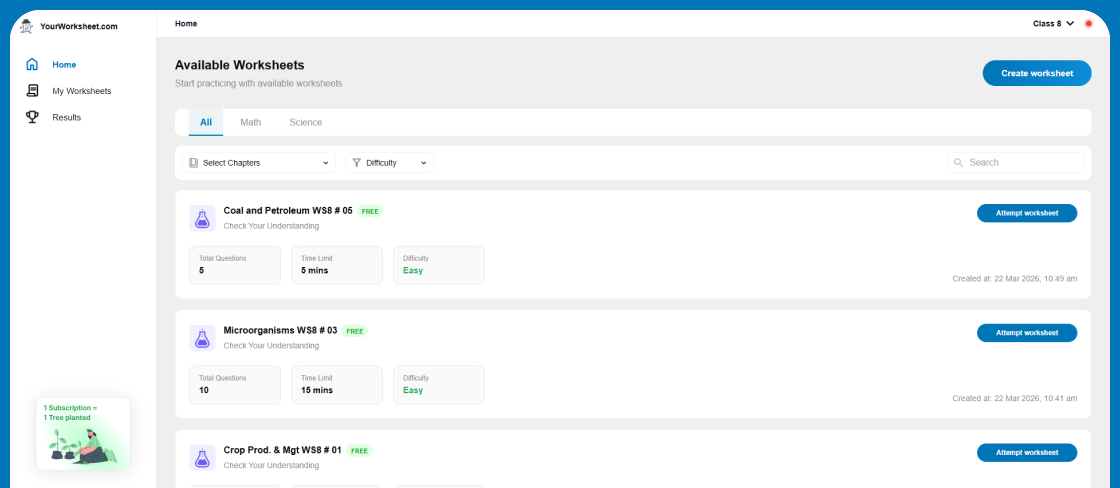The height and width of the screenshot is (488, 1120).
Task: Click the Coal and Petroleum WS8 # 05 title
Action: [288, 211]
